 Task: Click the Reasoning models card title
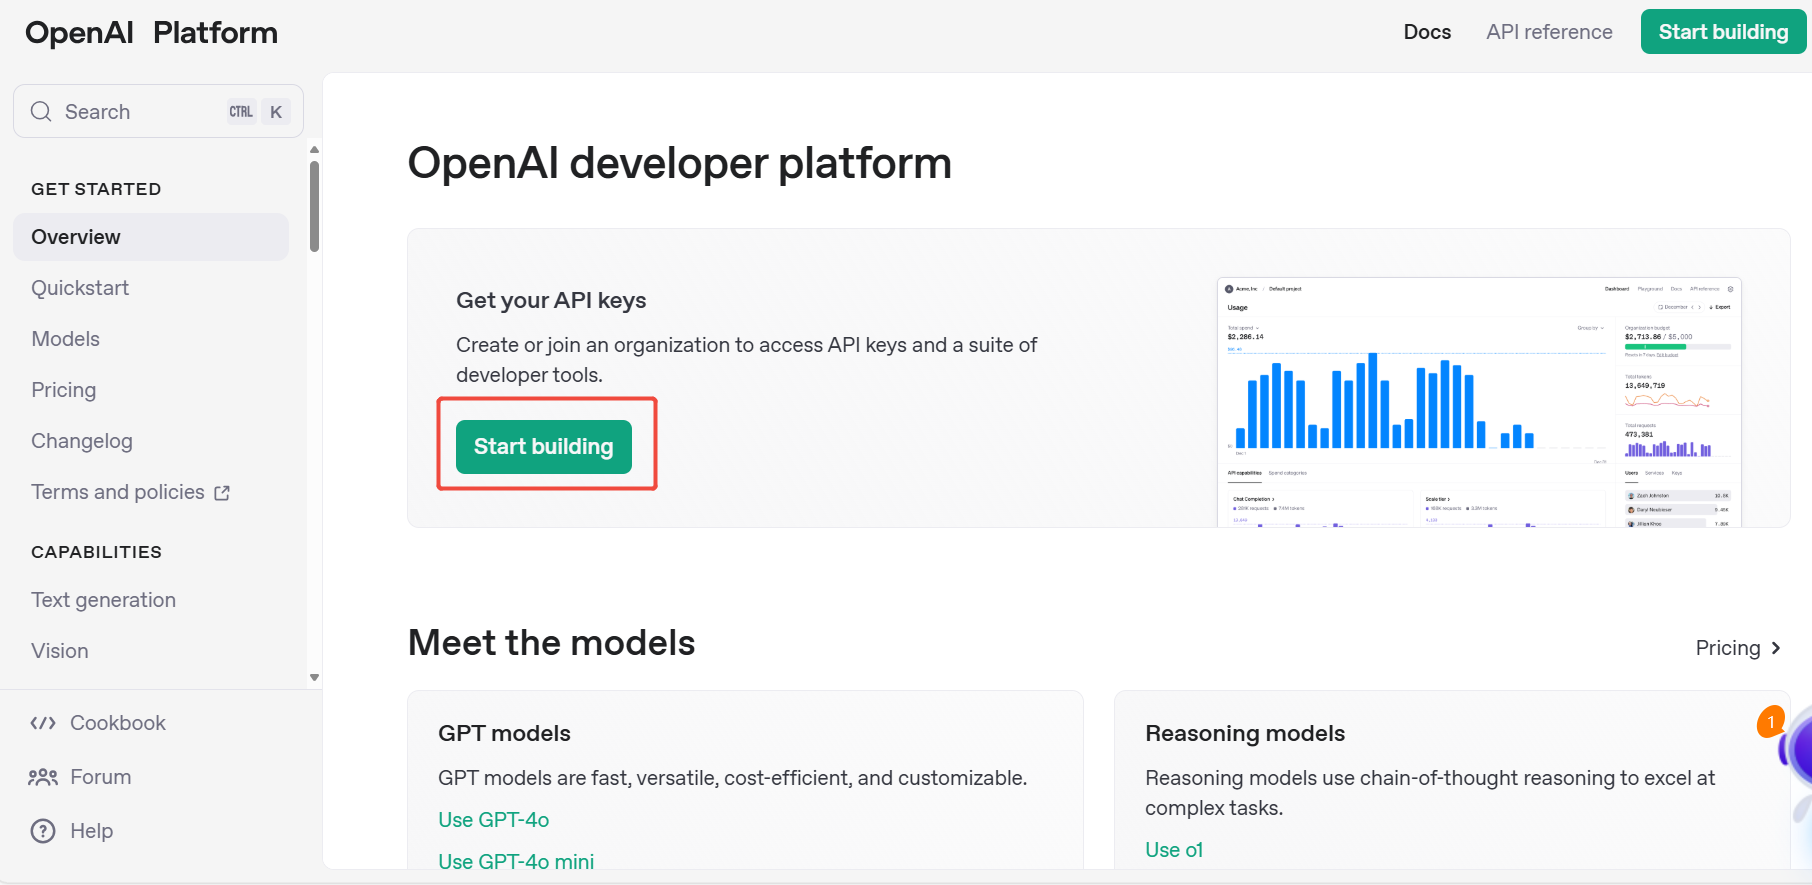click(1245, 733)
